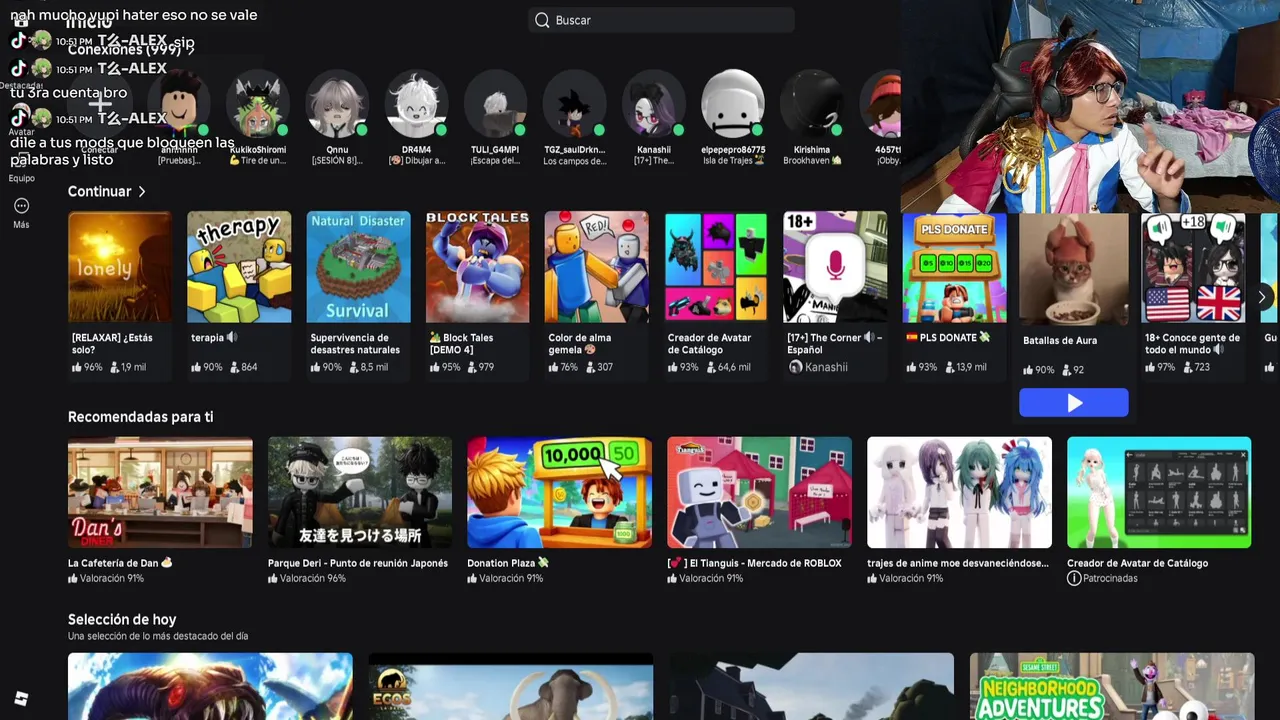Open DR4M4 friend avatar

click(x=416, y=104)
